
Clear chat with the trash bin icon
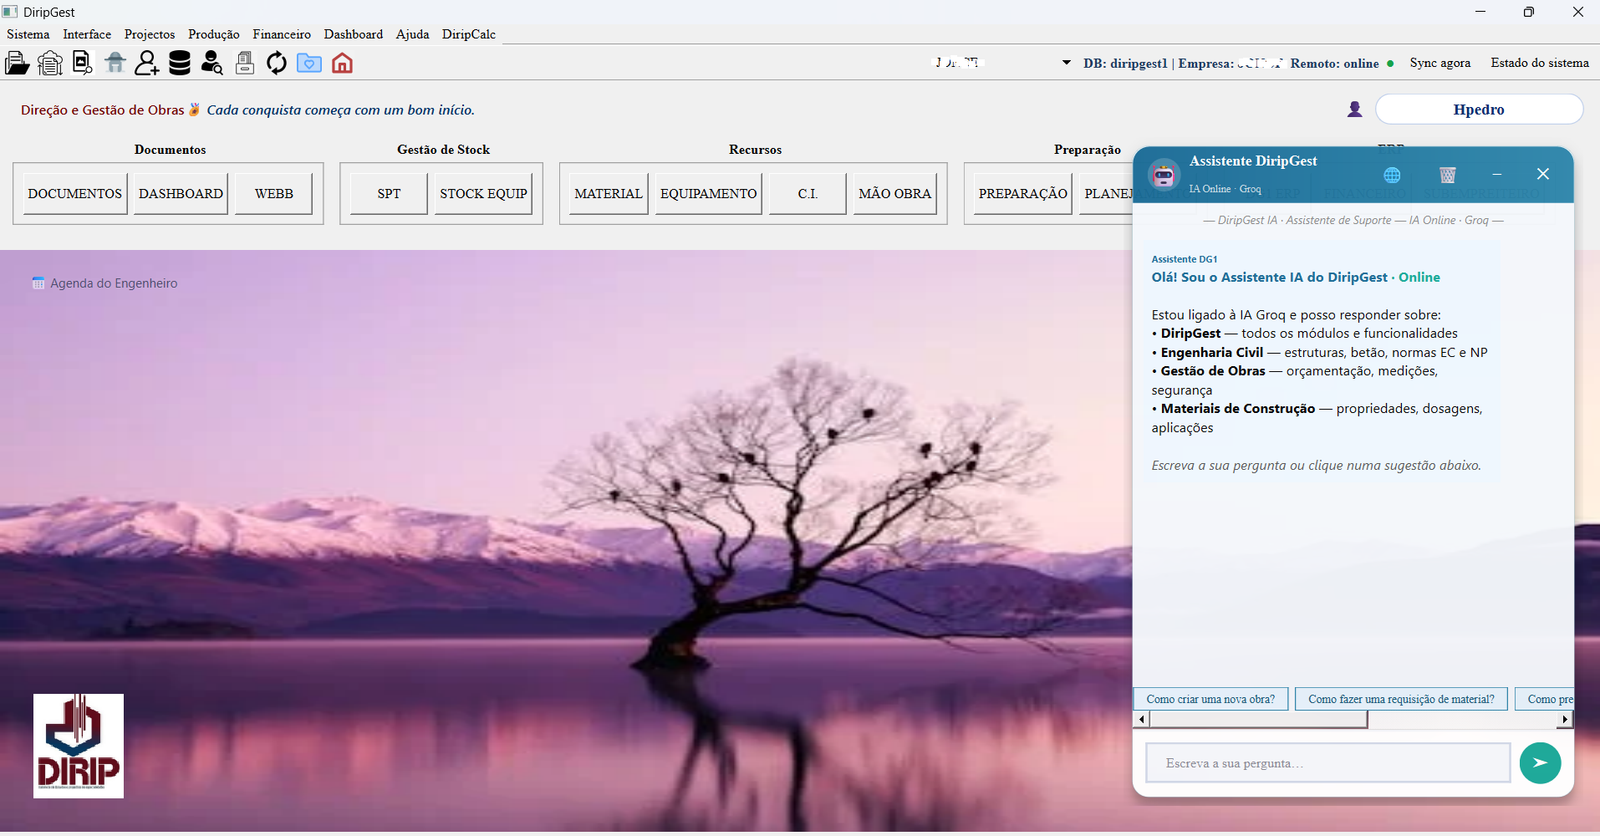coord(1447,175)
